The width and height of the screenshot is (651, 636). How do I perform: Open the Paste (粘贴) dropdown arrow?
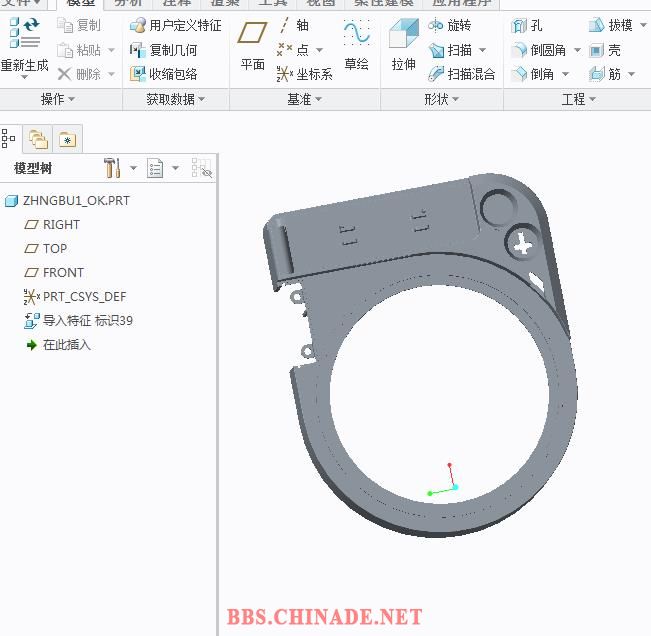[111, 50]
